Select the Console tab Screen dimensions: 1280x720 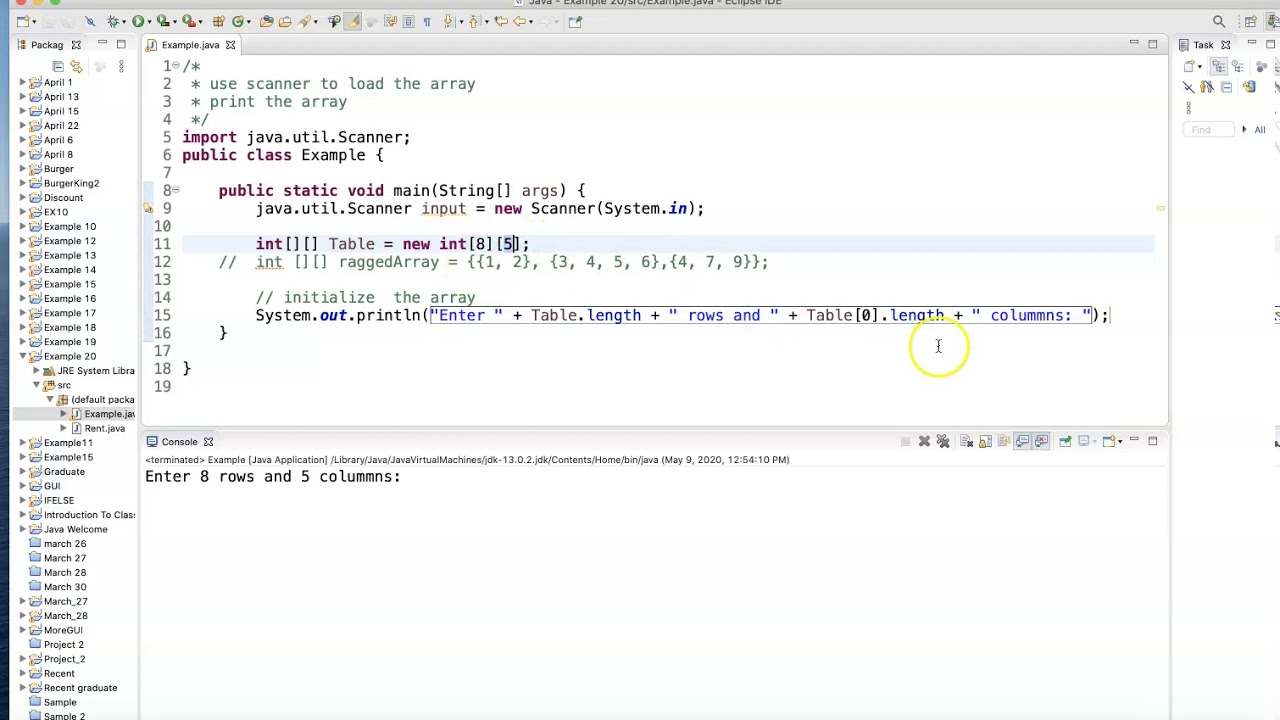179,441
